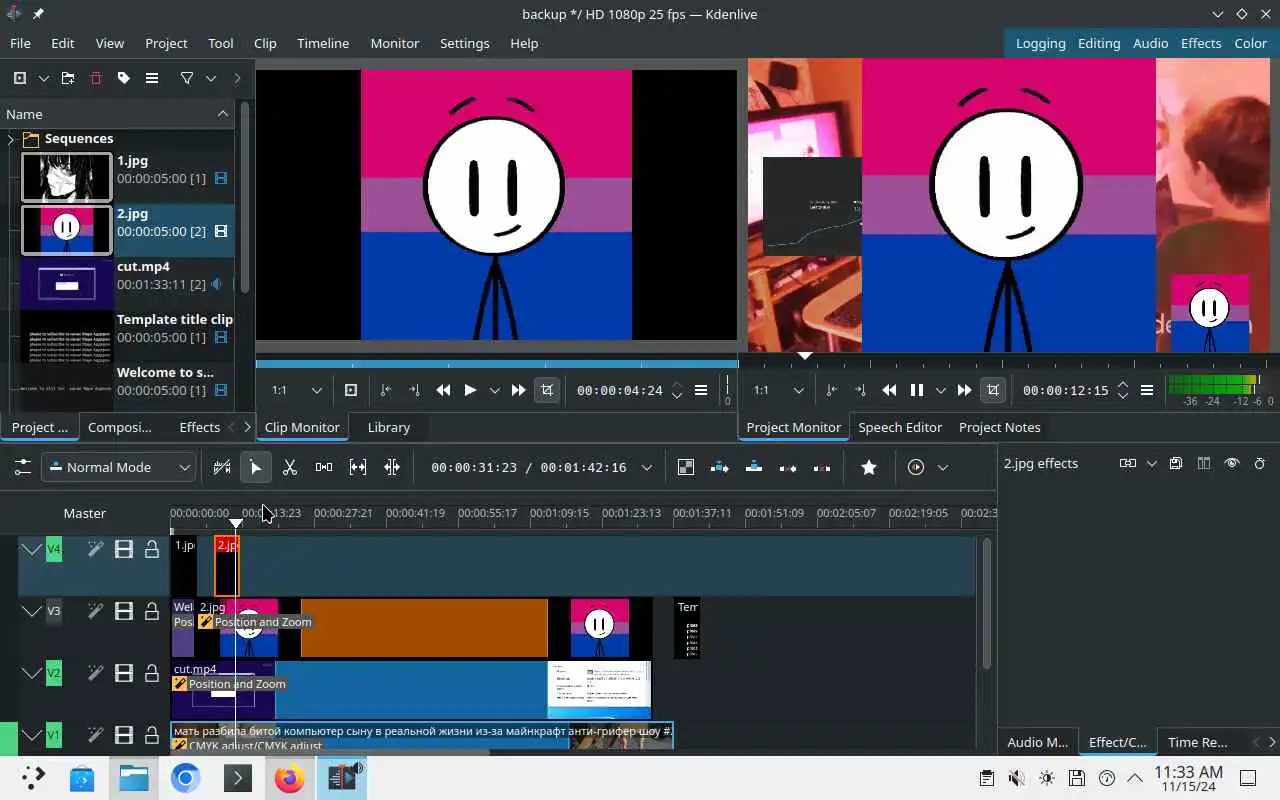Click the Favorite effects star icon
The width and height of the screenshot is (1280, 800).
click(x=868, y=467)
